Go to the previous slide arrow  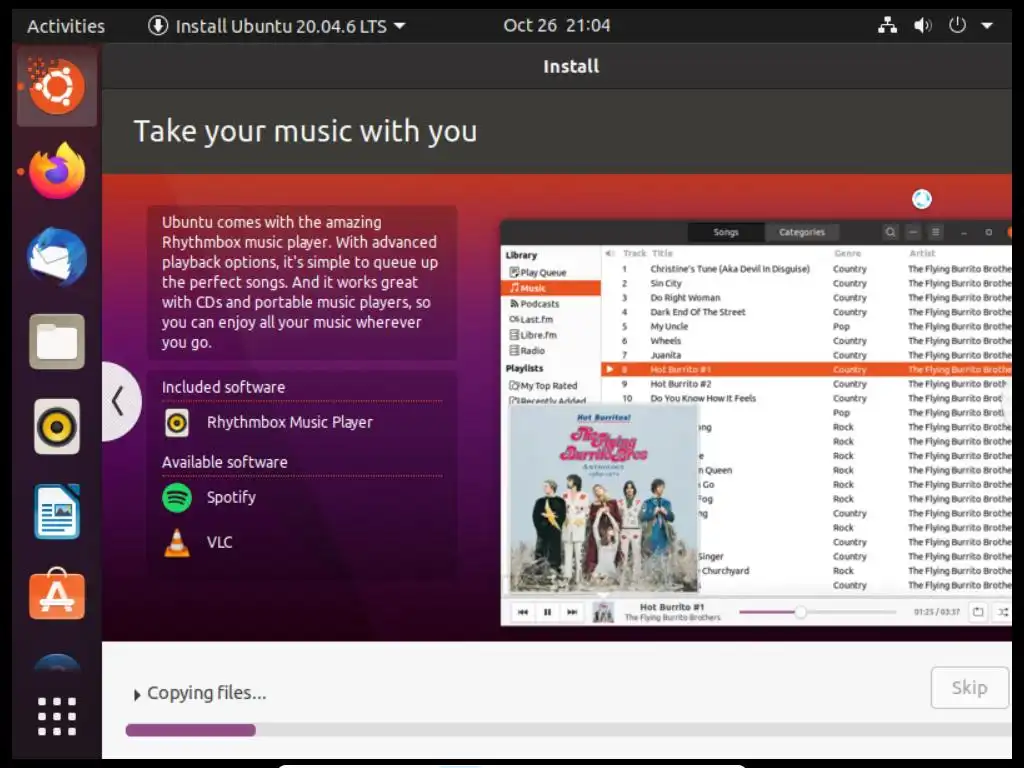point(118,401)
